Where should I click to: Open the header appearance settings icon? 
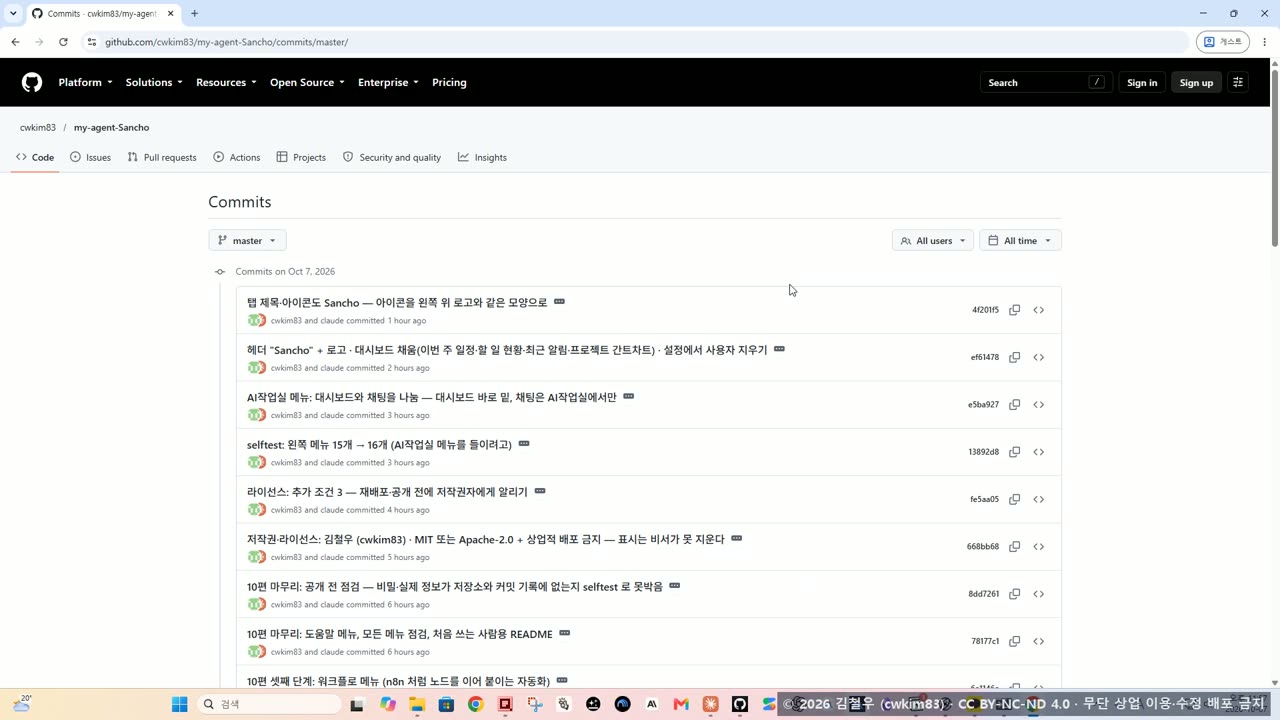pos(1238,82)
